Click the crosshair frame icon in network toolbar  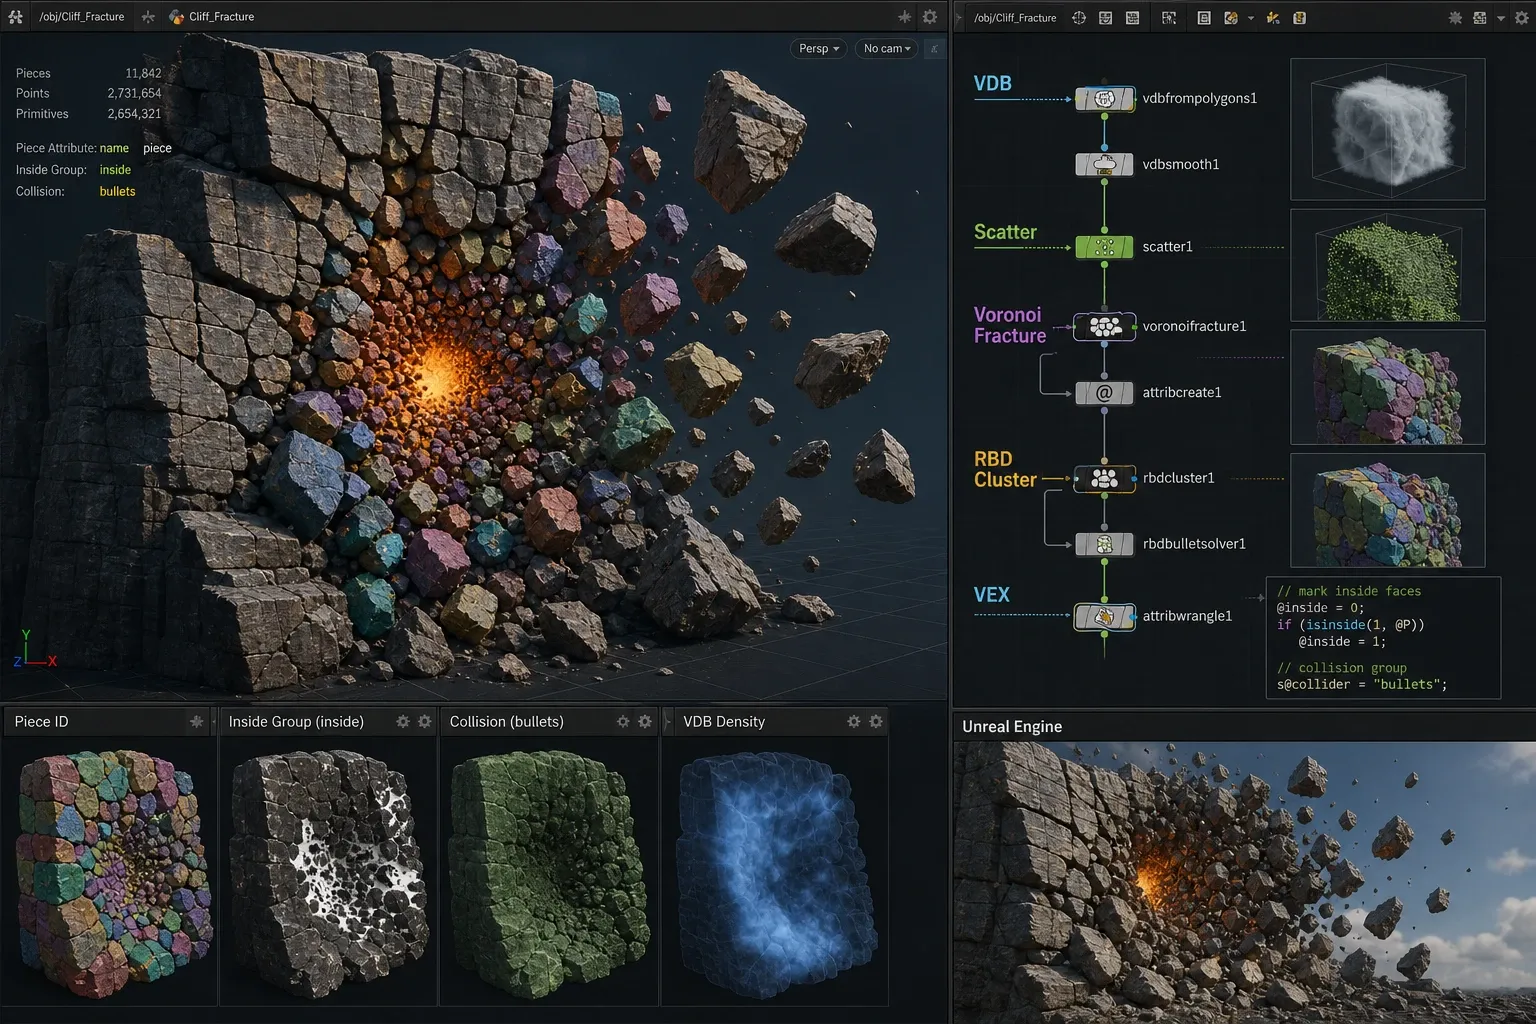pos(1079,18)
